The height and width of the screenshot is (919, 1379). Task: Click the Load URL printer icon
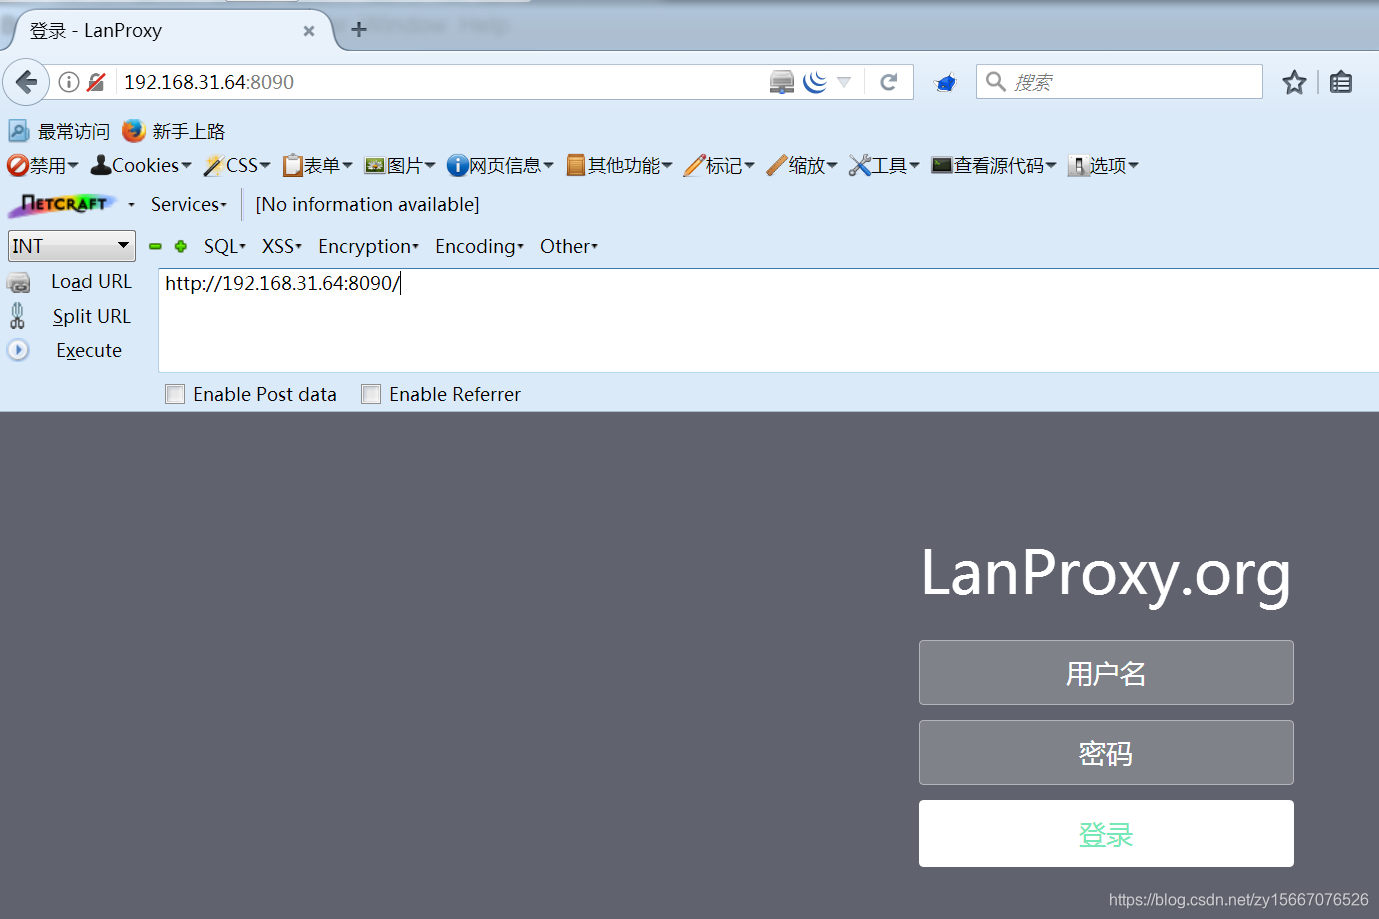click(x=19, y=283)
